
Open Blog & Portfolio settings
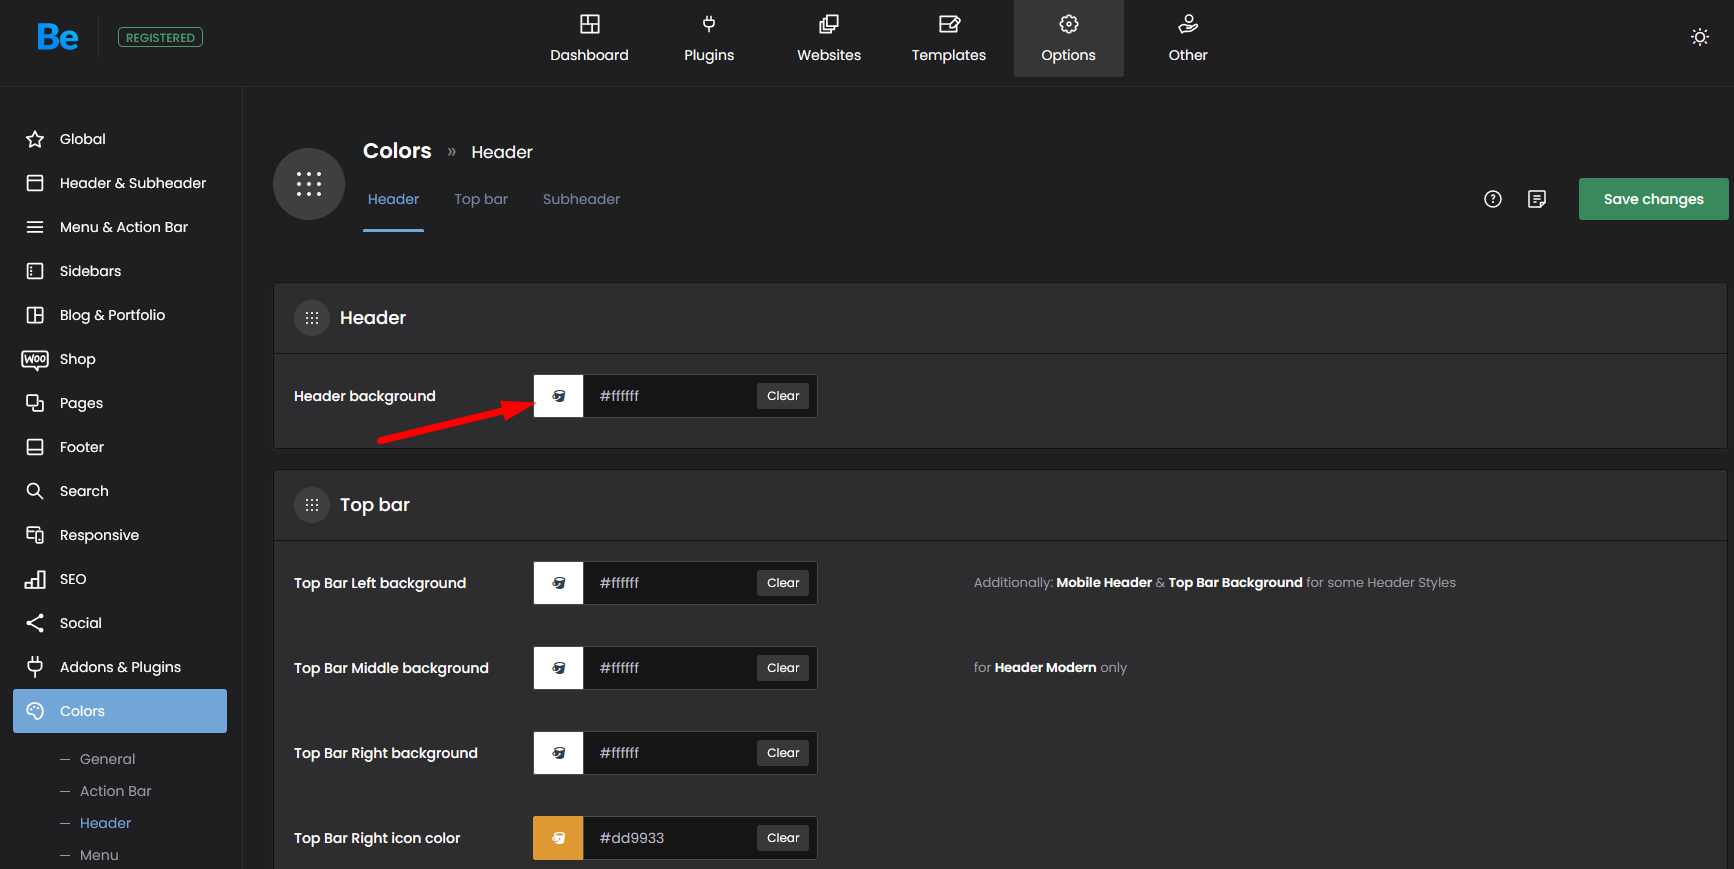coord(120,315)
